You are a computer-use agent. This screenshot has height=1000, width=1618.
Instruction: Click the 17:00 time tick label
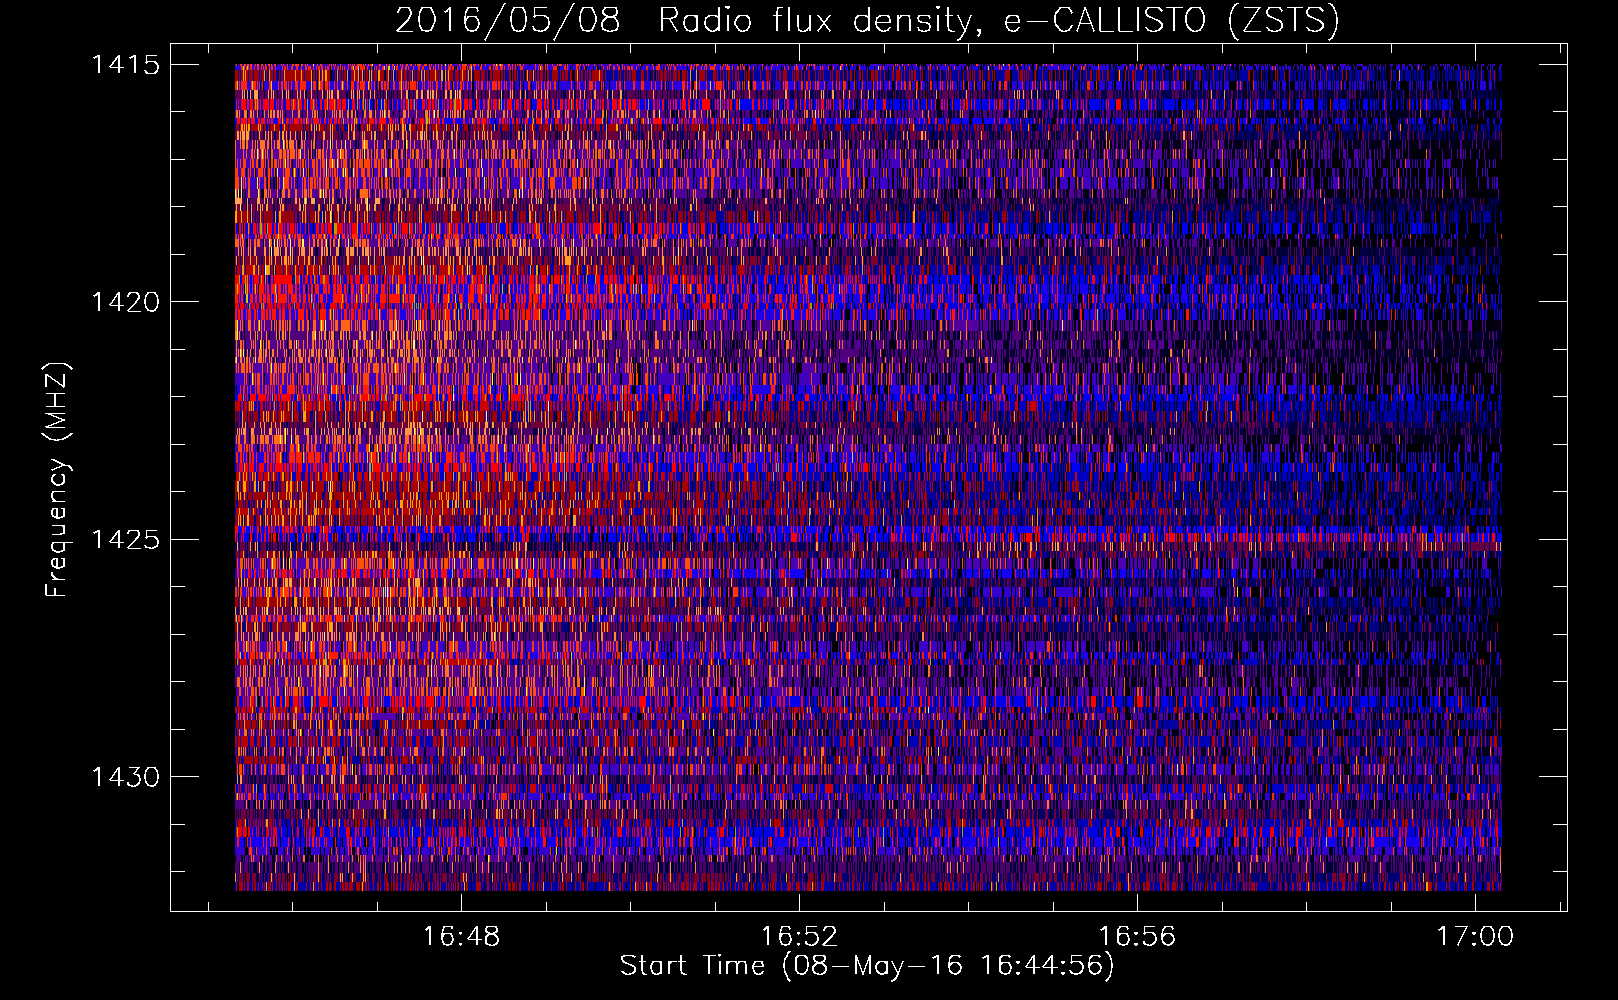pos(1475,937)
